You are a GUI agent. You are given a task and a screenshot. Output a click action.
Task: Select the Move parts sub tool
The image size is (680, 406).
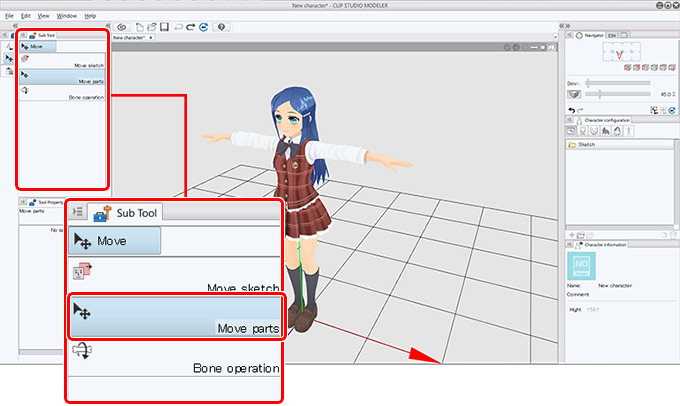coord(62,77)
